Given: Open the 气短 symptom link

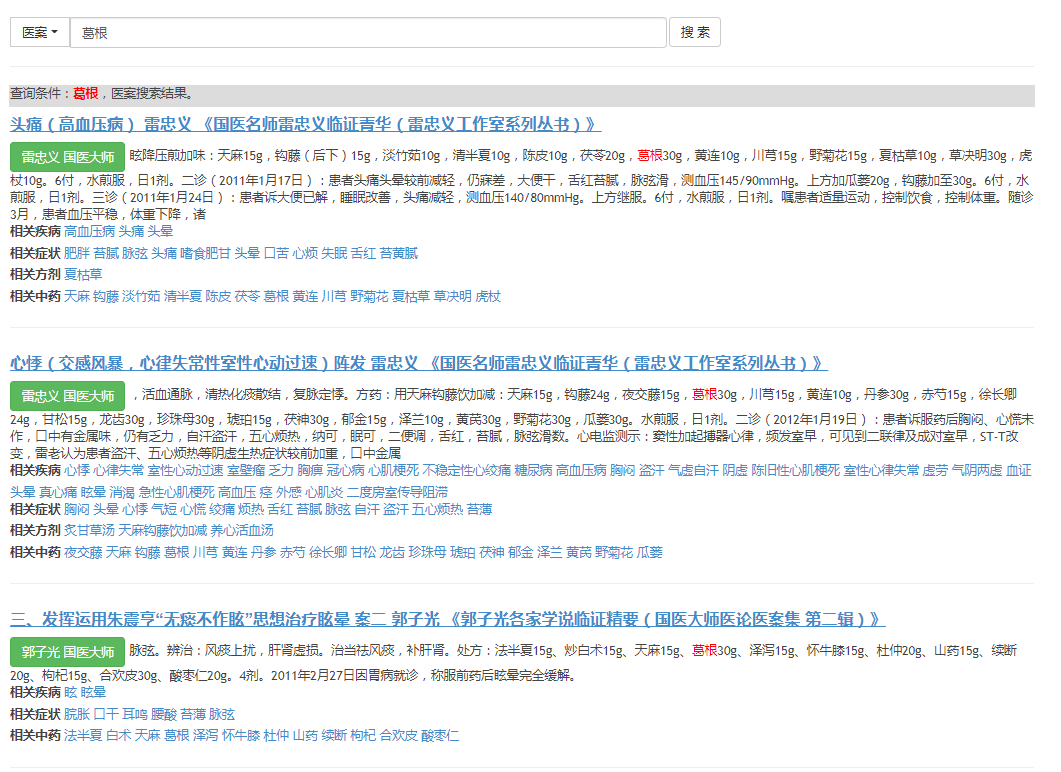Looking at the screenshot, I should tap(164, 509).
